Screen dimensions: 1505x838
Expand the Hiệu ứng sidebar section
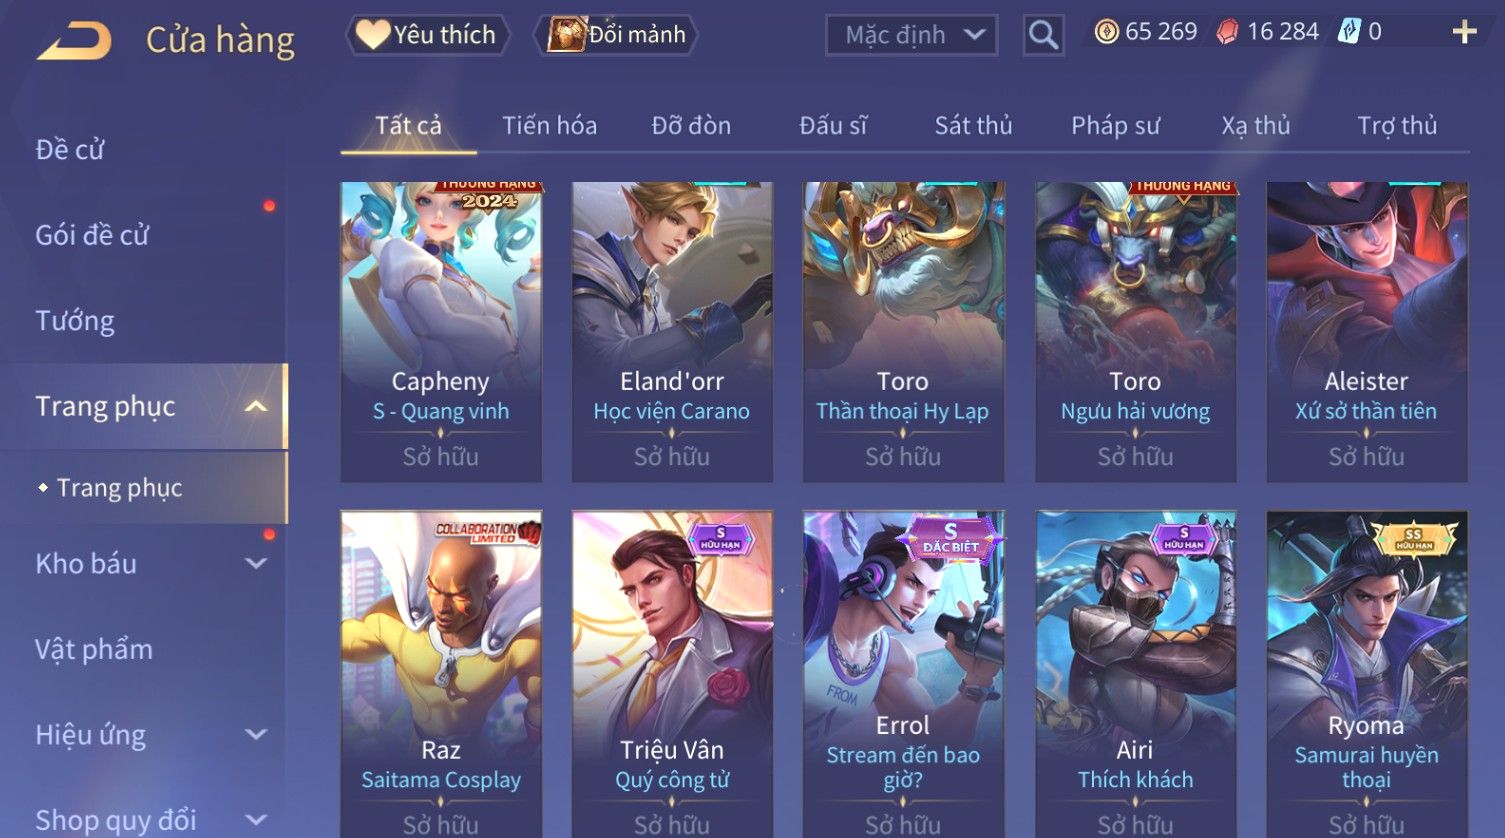256,734
